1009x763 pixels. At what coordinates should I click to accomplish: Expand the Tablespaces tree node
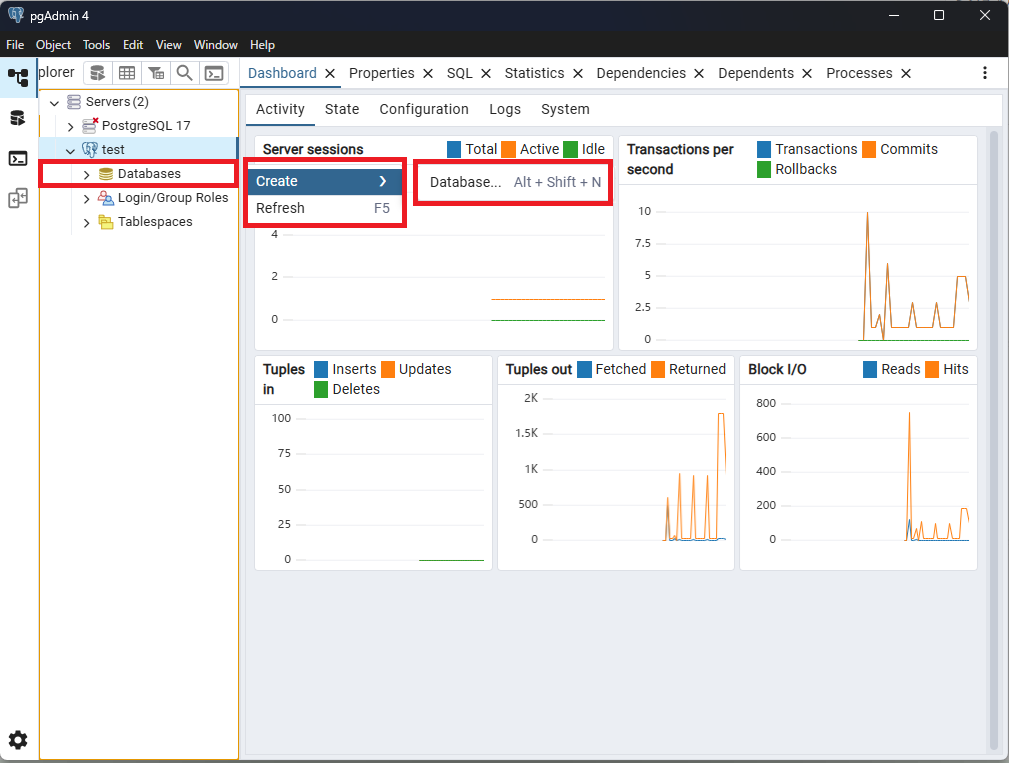[86, 223]
